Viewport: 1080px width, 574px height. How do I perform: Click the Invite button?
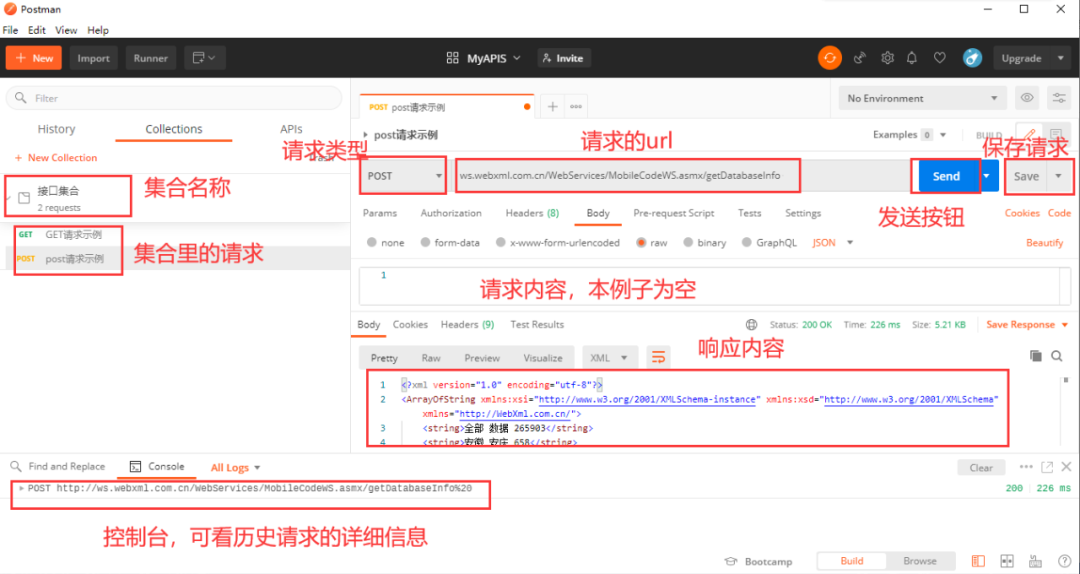coord(564,59)
